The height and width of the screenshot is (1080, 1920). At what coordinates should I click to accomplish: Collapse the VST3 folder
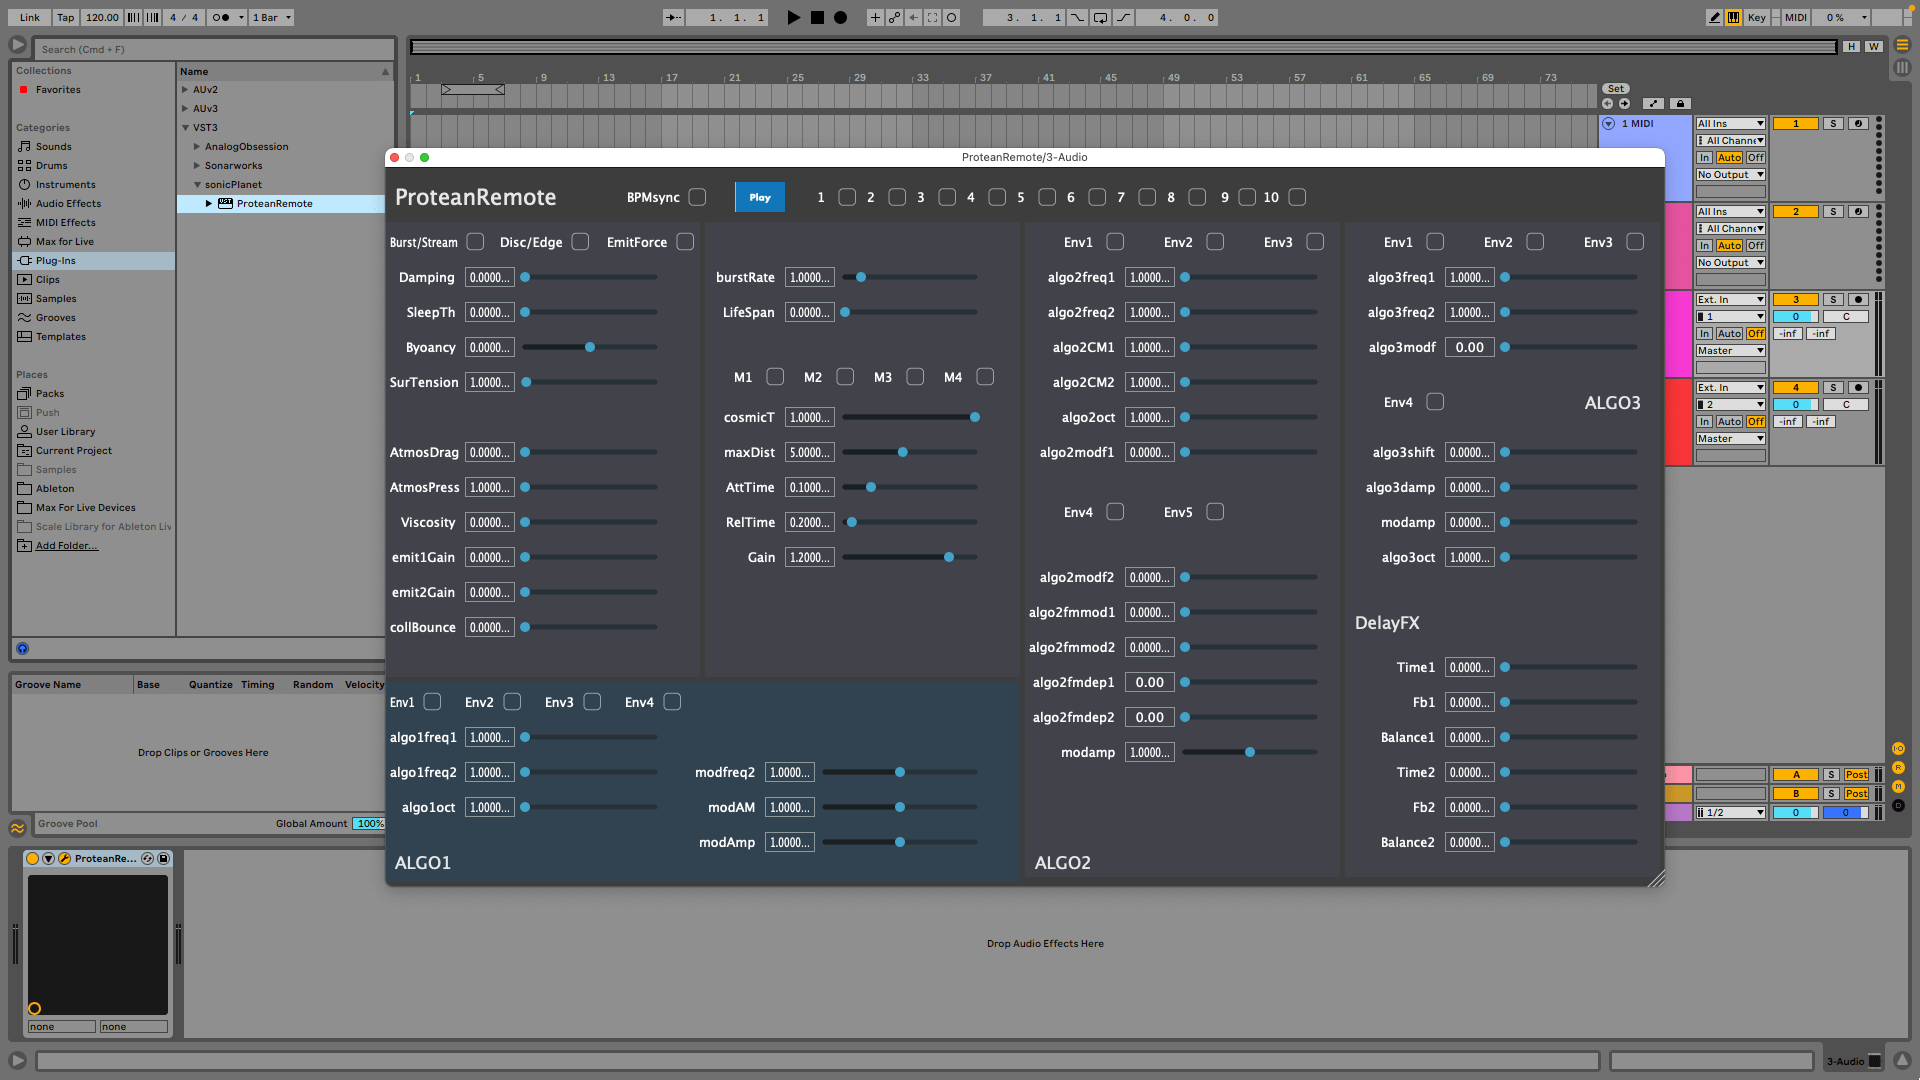click(x=185, y=128)
